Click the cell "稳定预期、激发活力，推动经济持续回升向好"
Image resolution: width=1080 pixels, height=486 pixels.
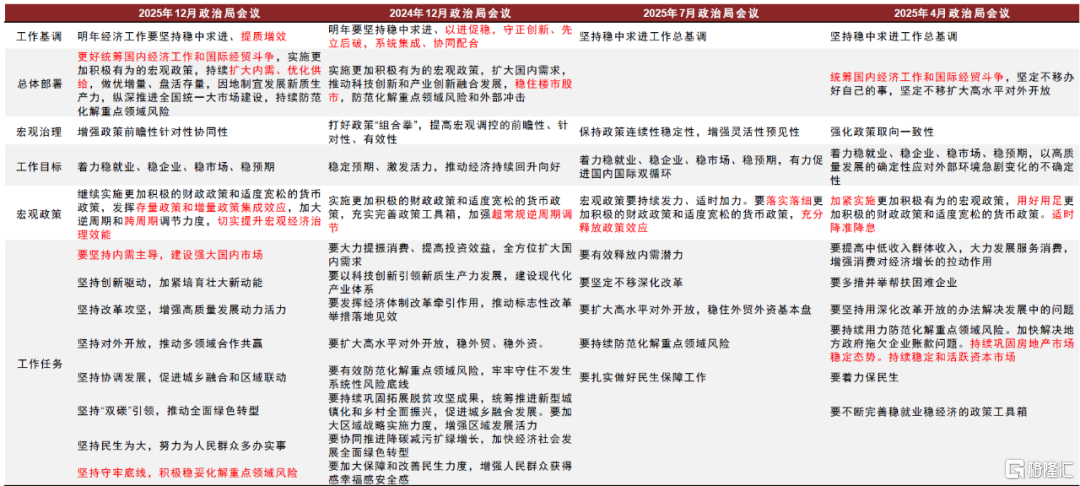point(446,166)
